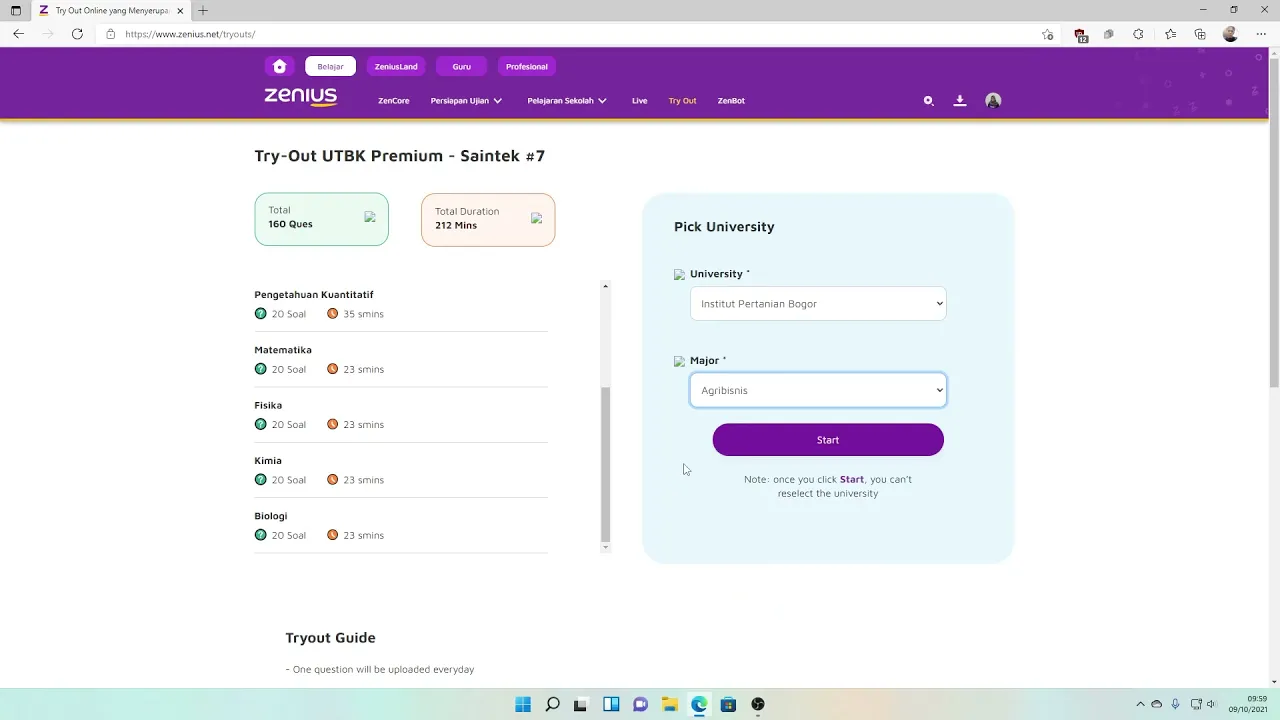This screenshot has height=720, width=1280.
Task: Open the Favorites list icon
Action: pos(1171,34)
